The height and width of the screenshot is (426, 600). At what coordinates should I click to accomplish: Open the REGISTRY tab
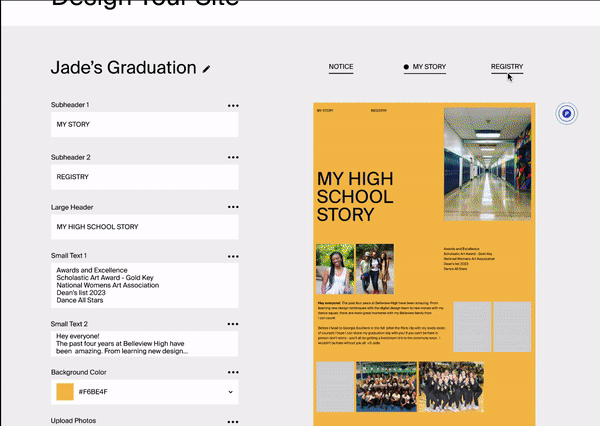point(507,67)
